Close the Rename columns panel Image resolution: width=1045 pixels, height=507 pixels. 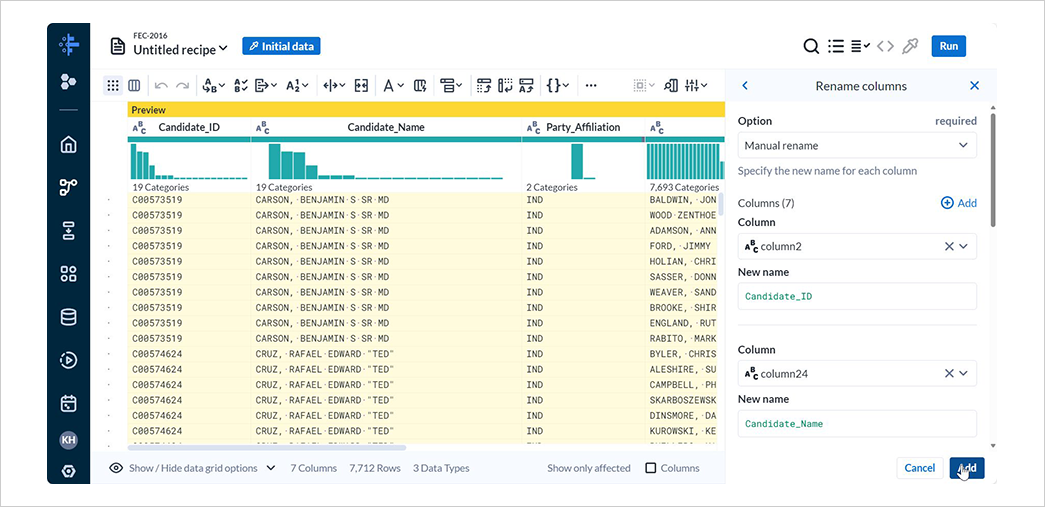pos(974,86)
